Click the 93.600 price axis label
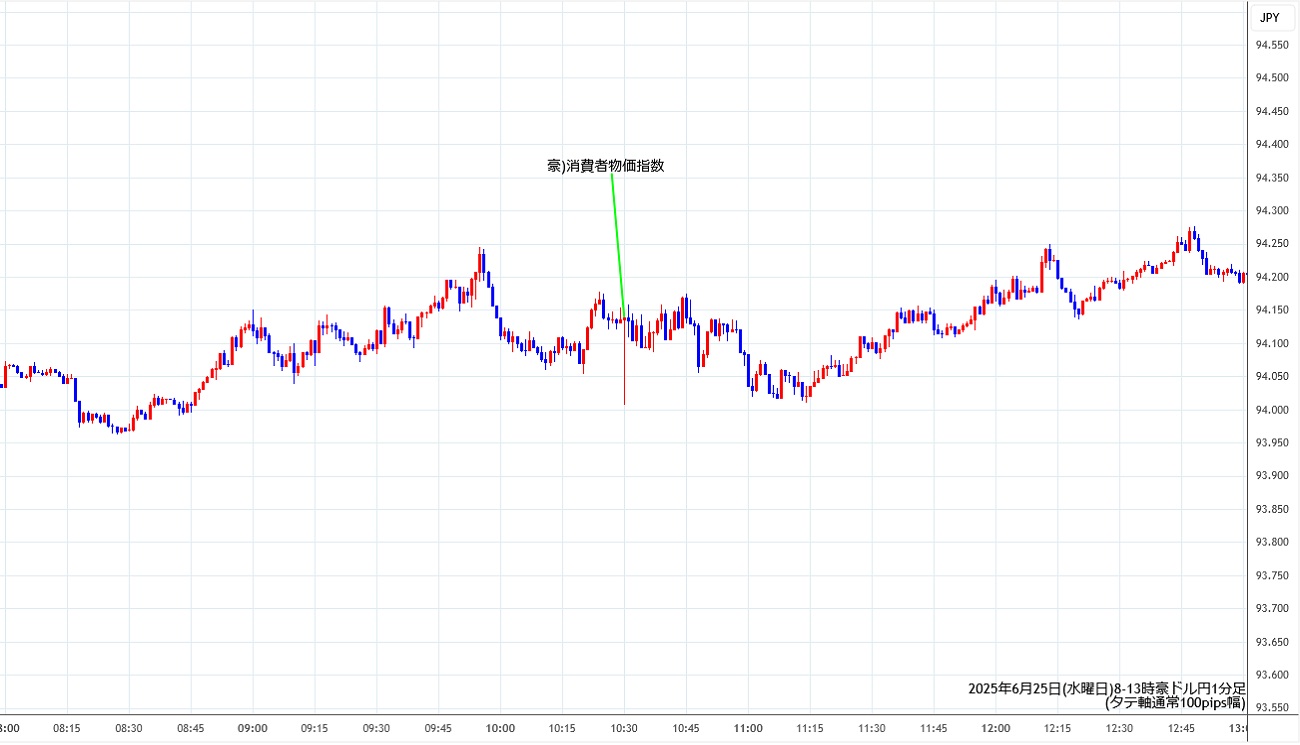1300x745 pixels. tap(1272, 675)
